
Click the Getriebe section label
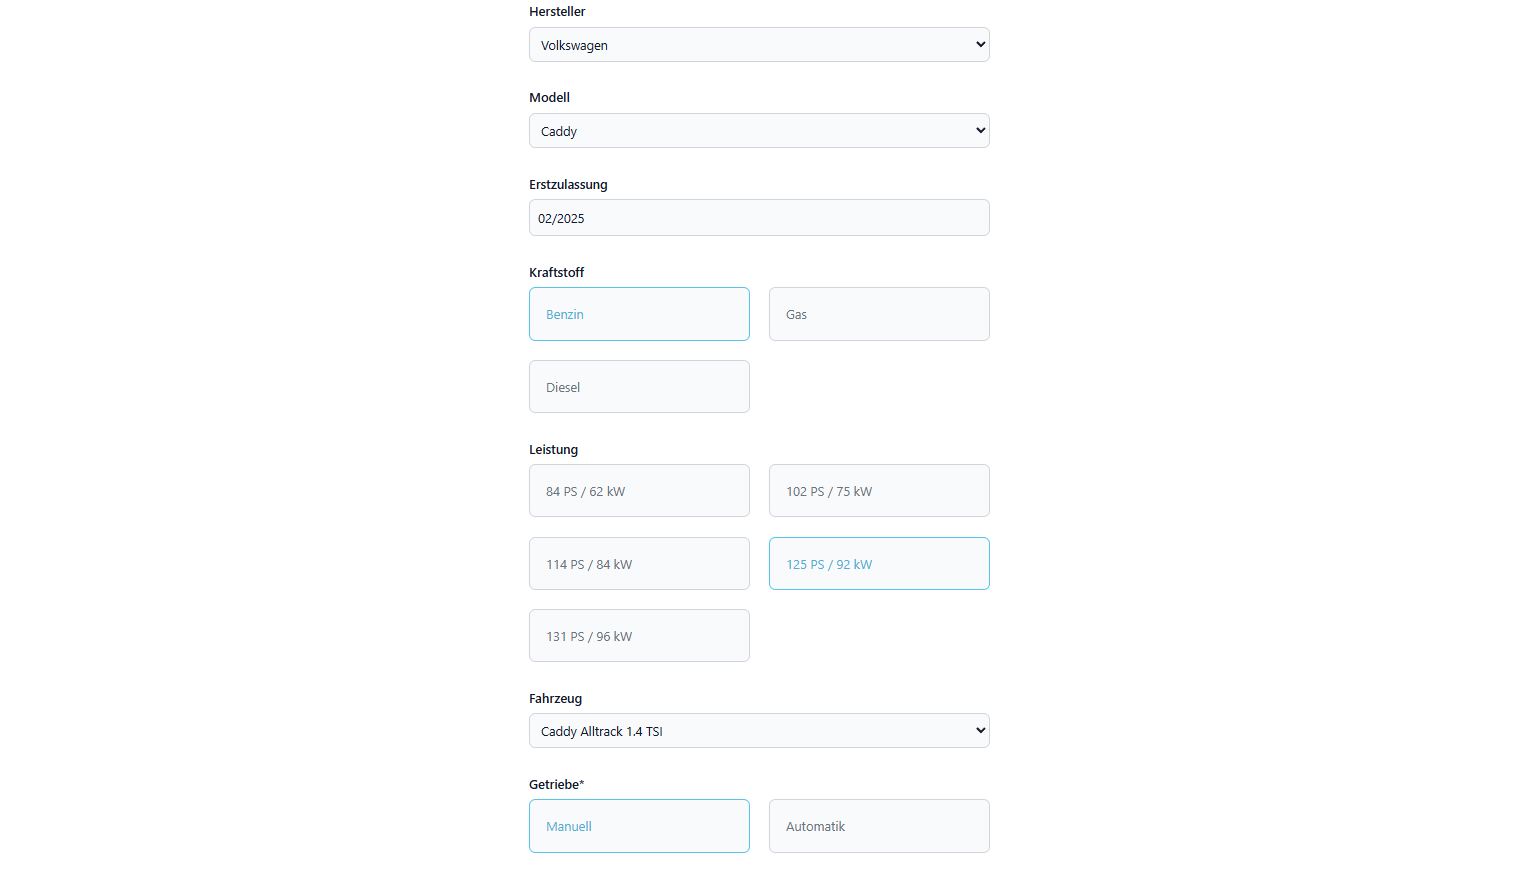click(x=556, y=785)
